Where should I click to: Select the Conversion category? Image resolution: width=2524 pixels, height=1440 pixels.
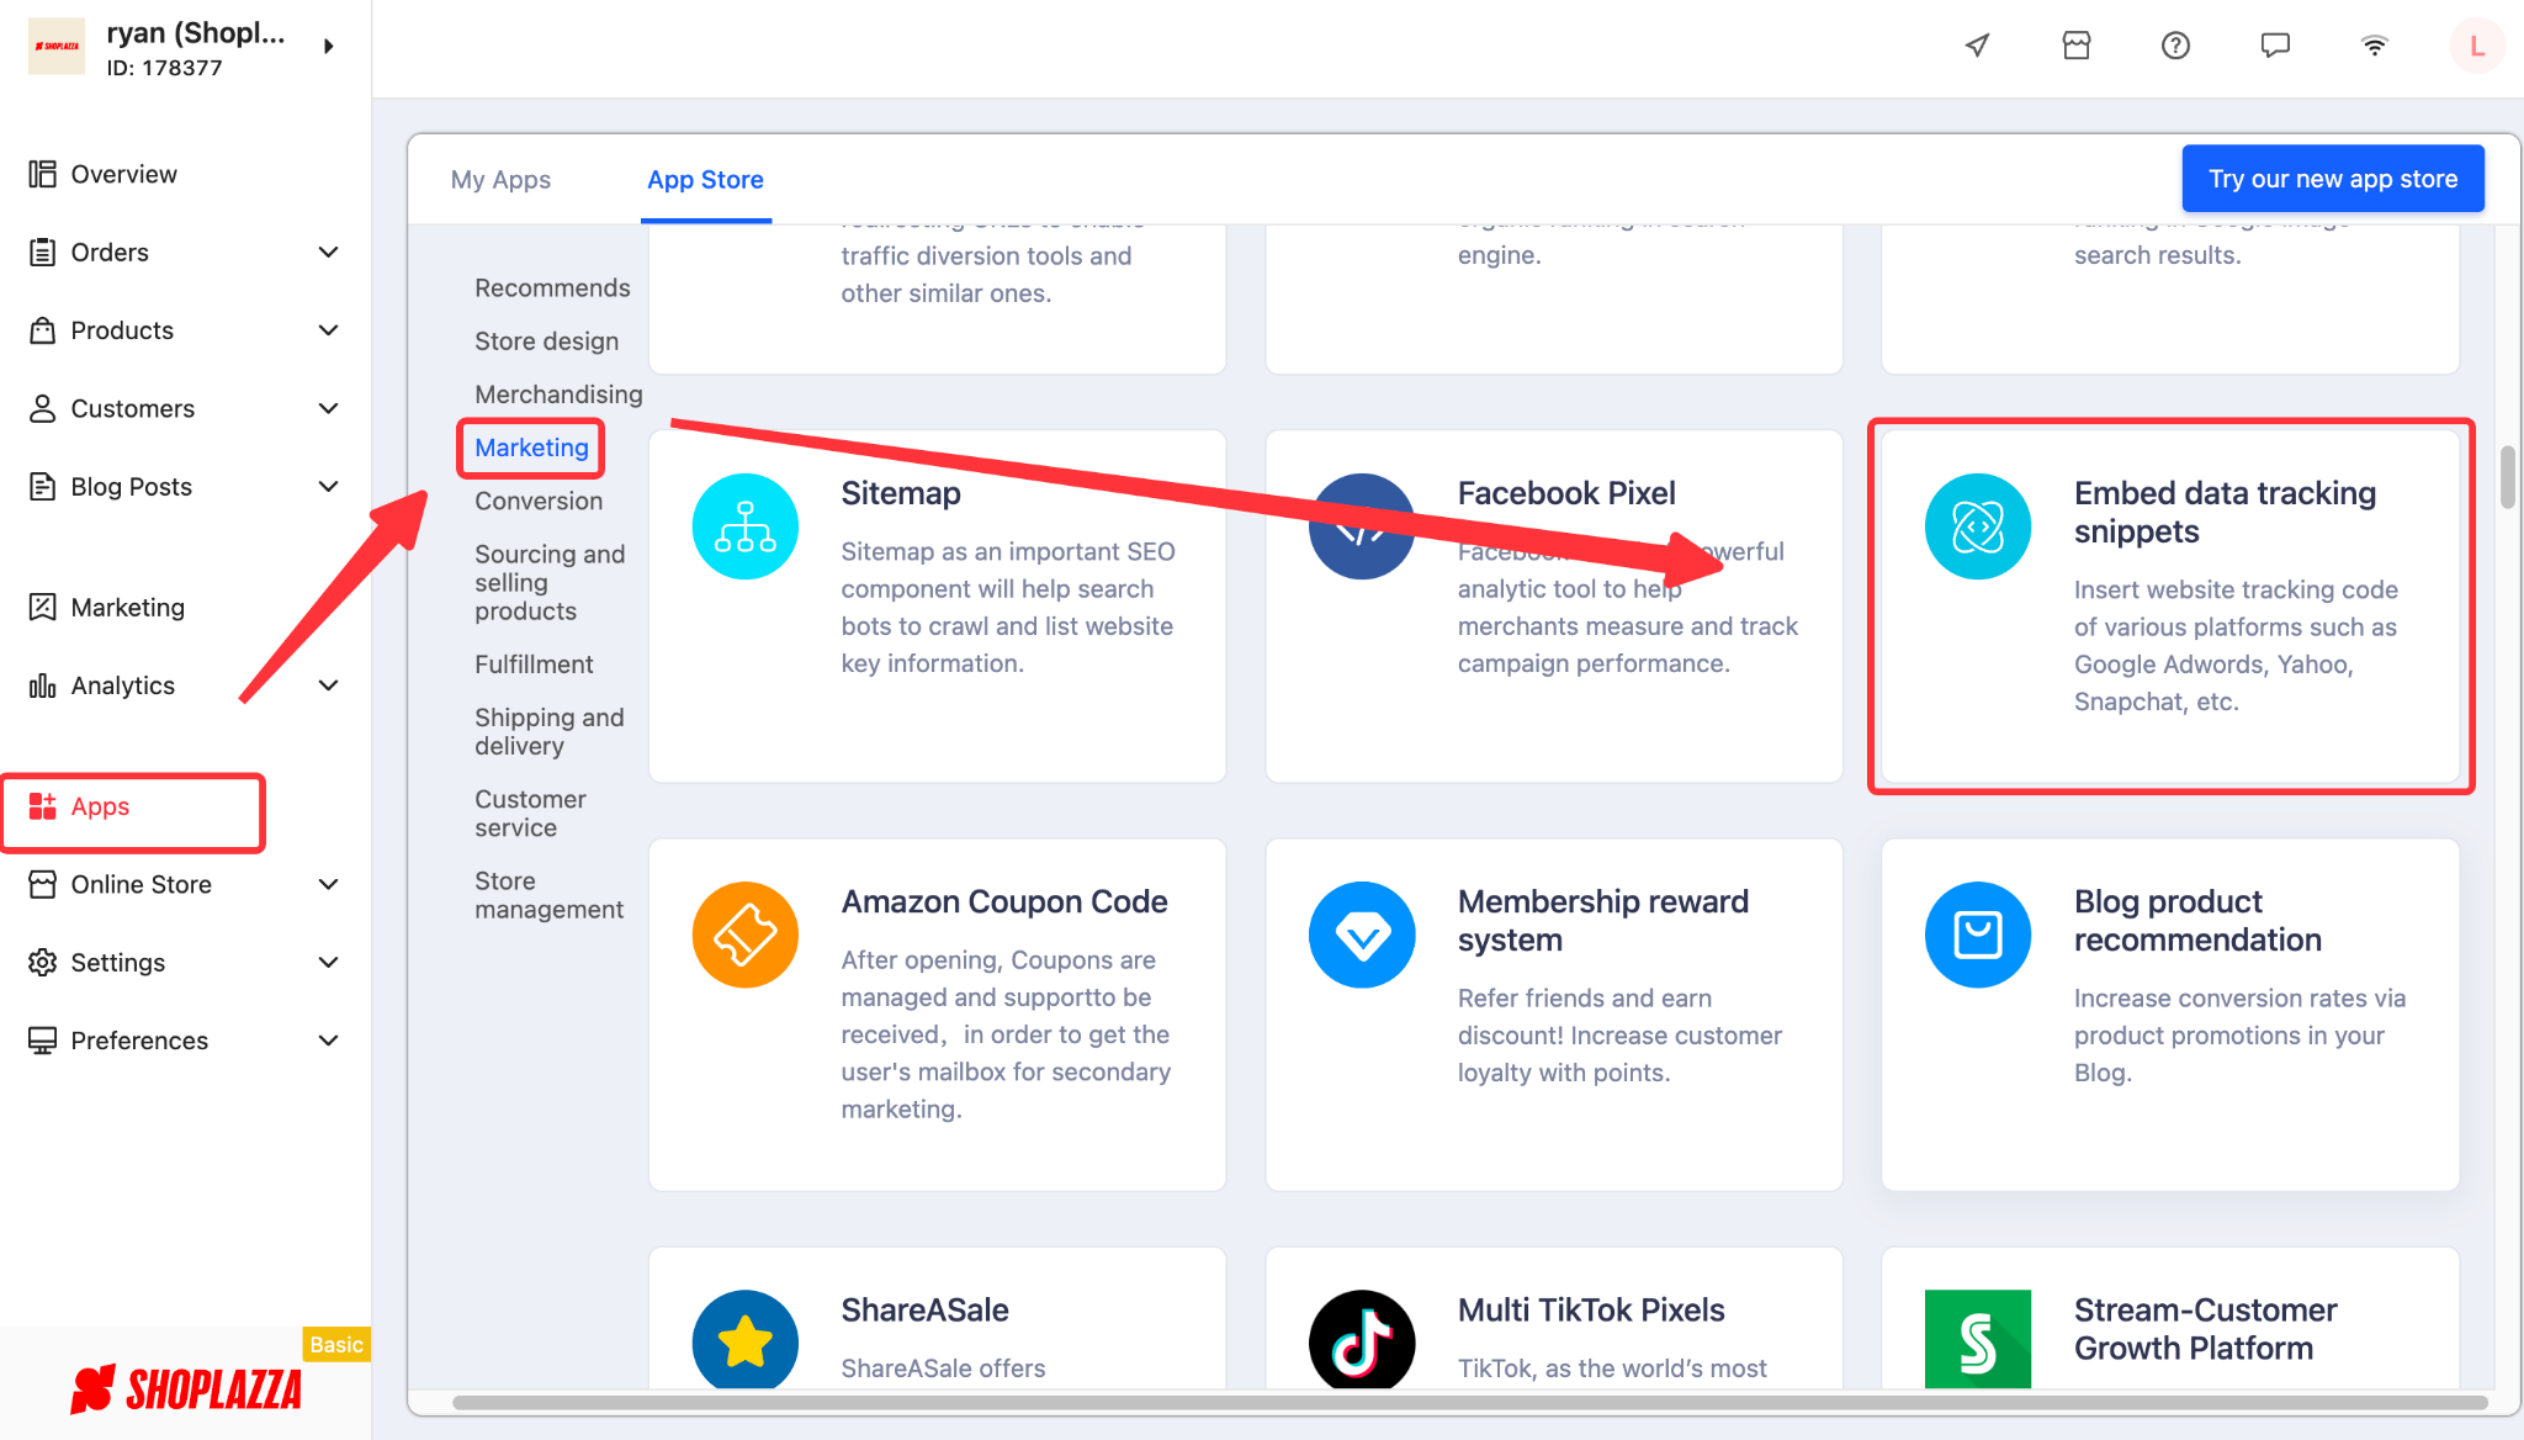(538, 501)
